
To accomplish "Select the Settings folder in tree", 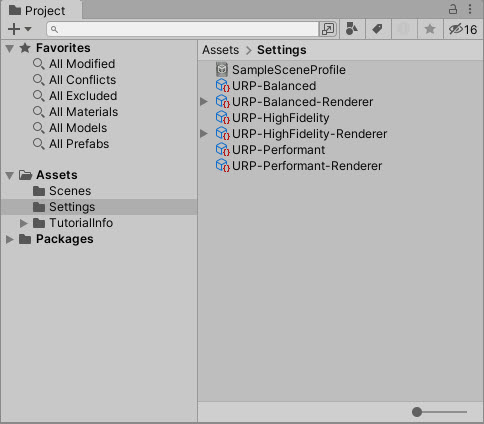I will 99,207.
